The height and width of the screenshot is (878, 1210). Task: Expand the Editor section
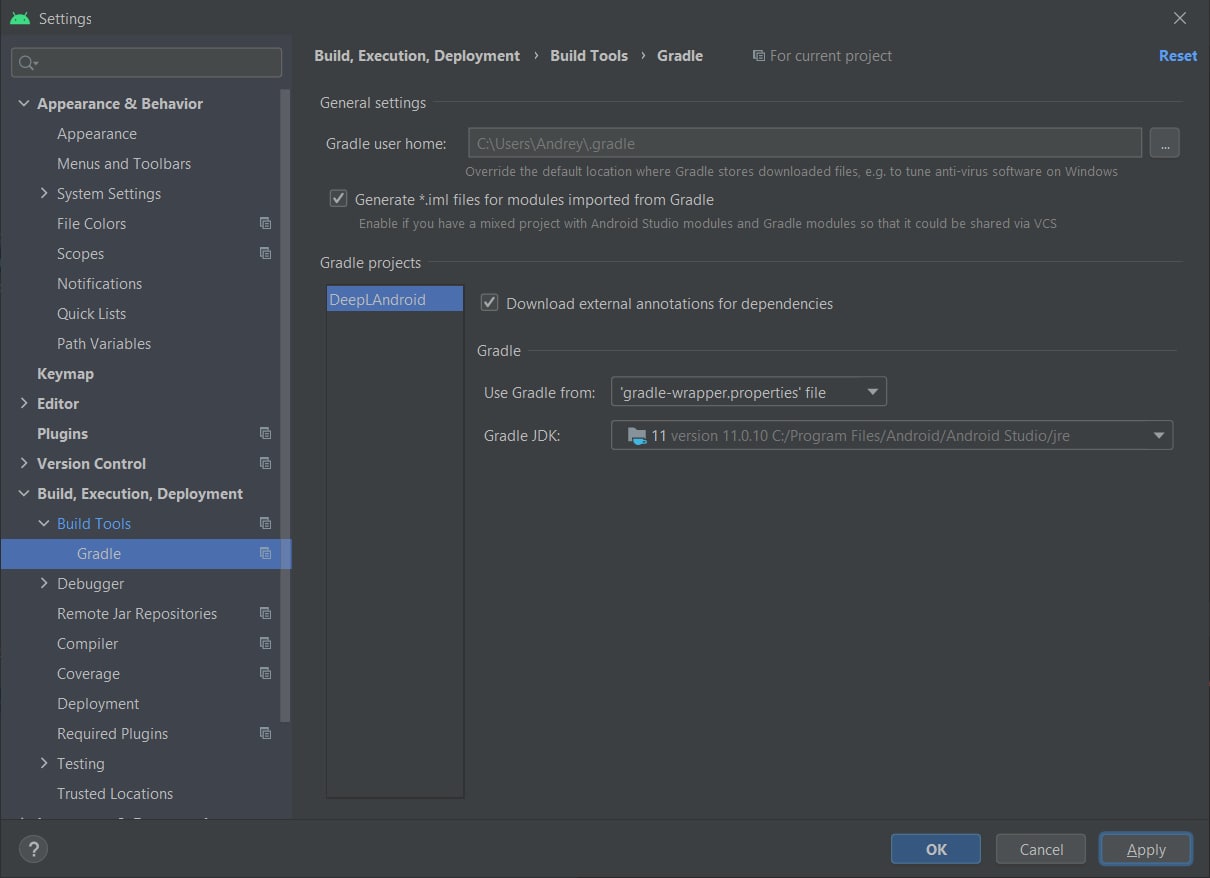[x=24, y=403]
